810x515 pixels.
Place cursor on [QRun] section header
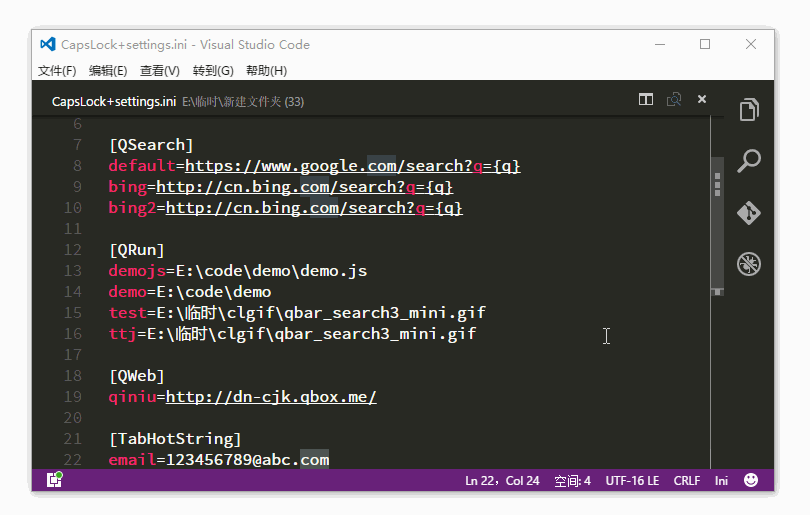click(x=136, y=250)
